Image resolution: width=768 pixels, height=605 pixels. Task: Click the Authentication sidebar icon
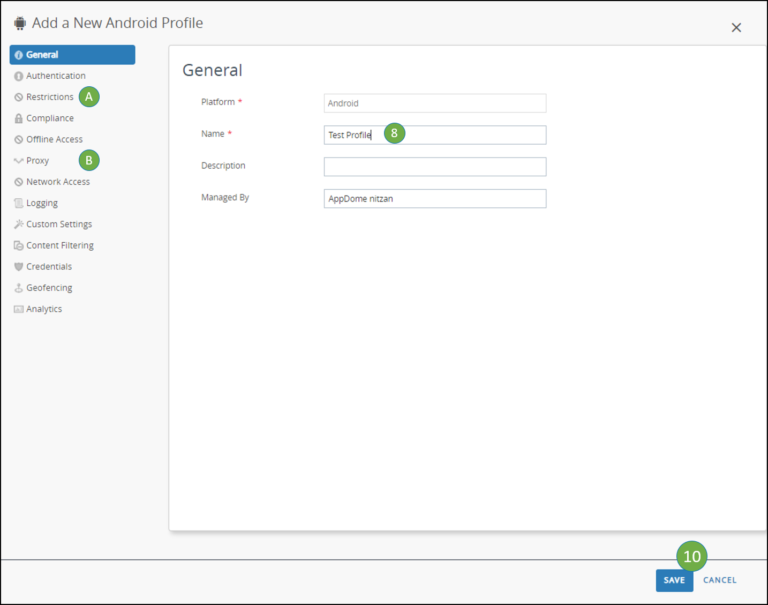(x=18, y=76)
